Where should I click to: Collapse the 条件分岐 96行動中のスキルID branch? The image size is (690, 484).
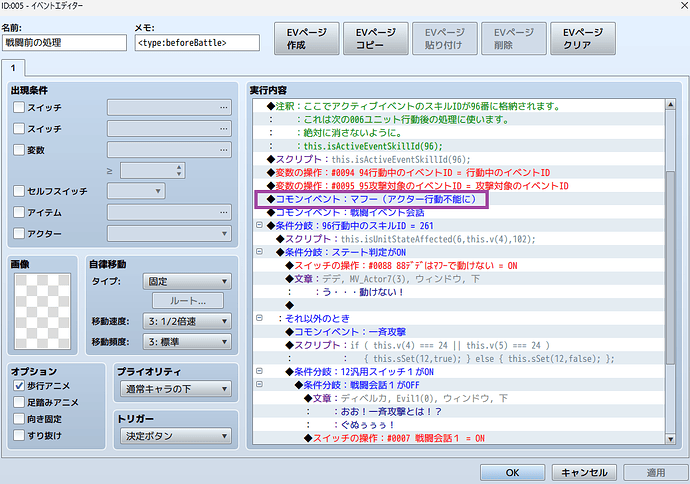tap(260, 225)
